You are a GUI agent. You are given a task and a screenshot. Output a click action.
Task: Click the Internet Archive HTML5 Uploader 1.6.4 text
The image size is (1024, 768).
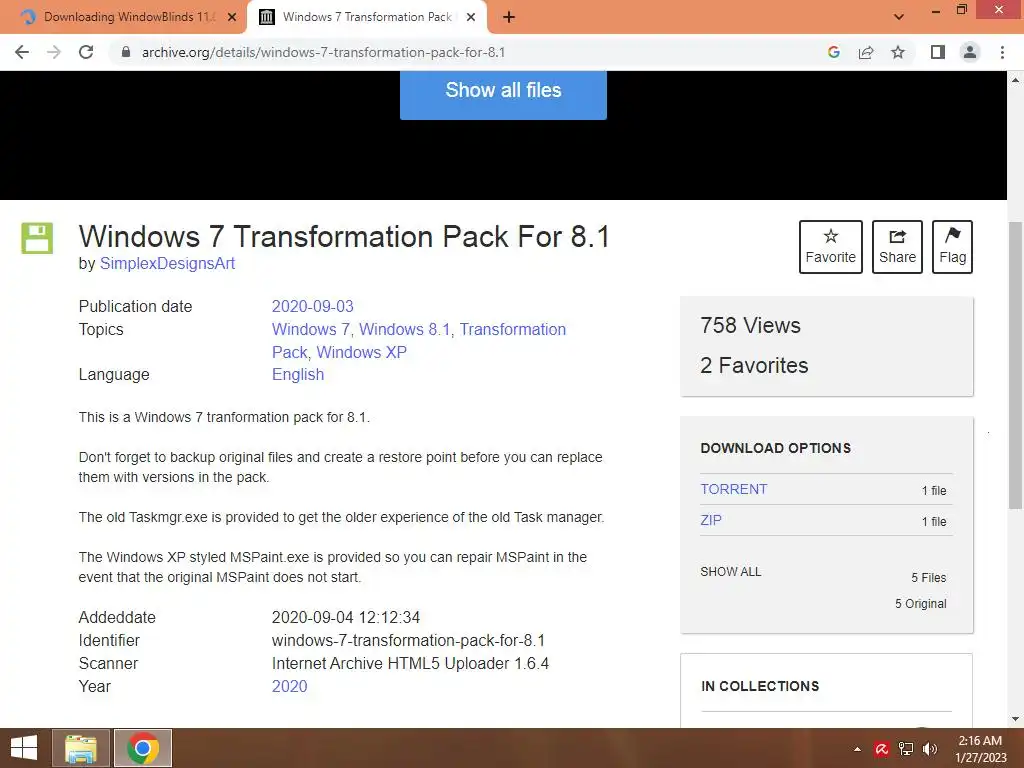(x=410, y=664)
